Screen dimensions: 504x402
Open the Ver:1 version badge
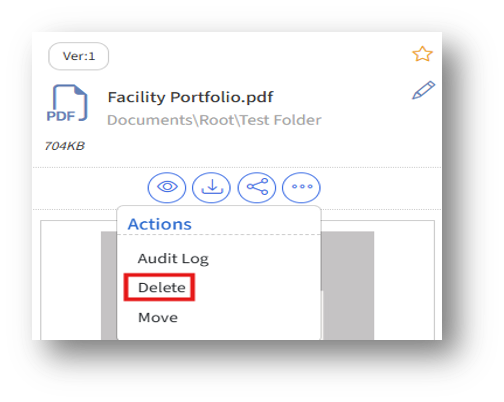(79, 56)
